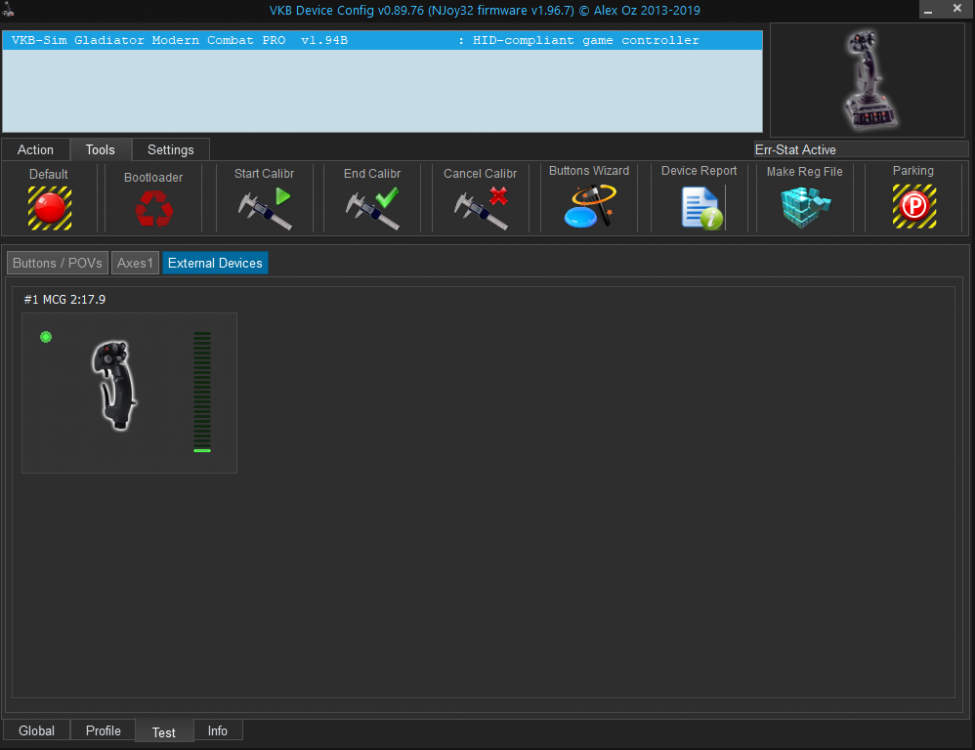Go to the Profile bottom tab

pyautogui.click(x=103, y=731)
